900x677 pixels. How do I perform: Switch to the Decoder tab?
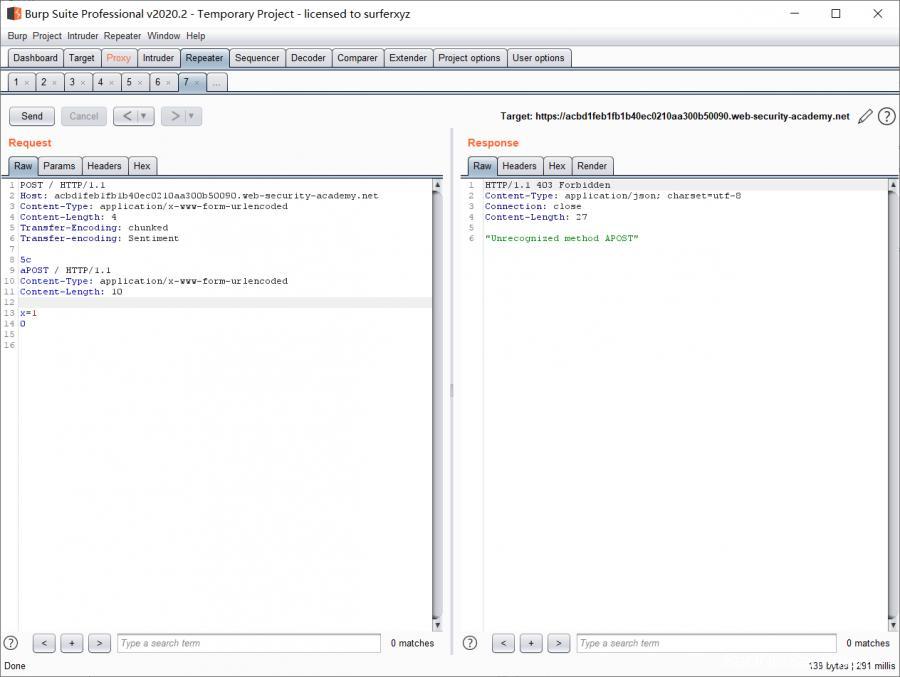pos(308,58)
